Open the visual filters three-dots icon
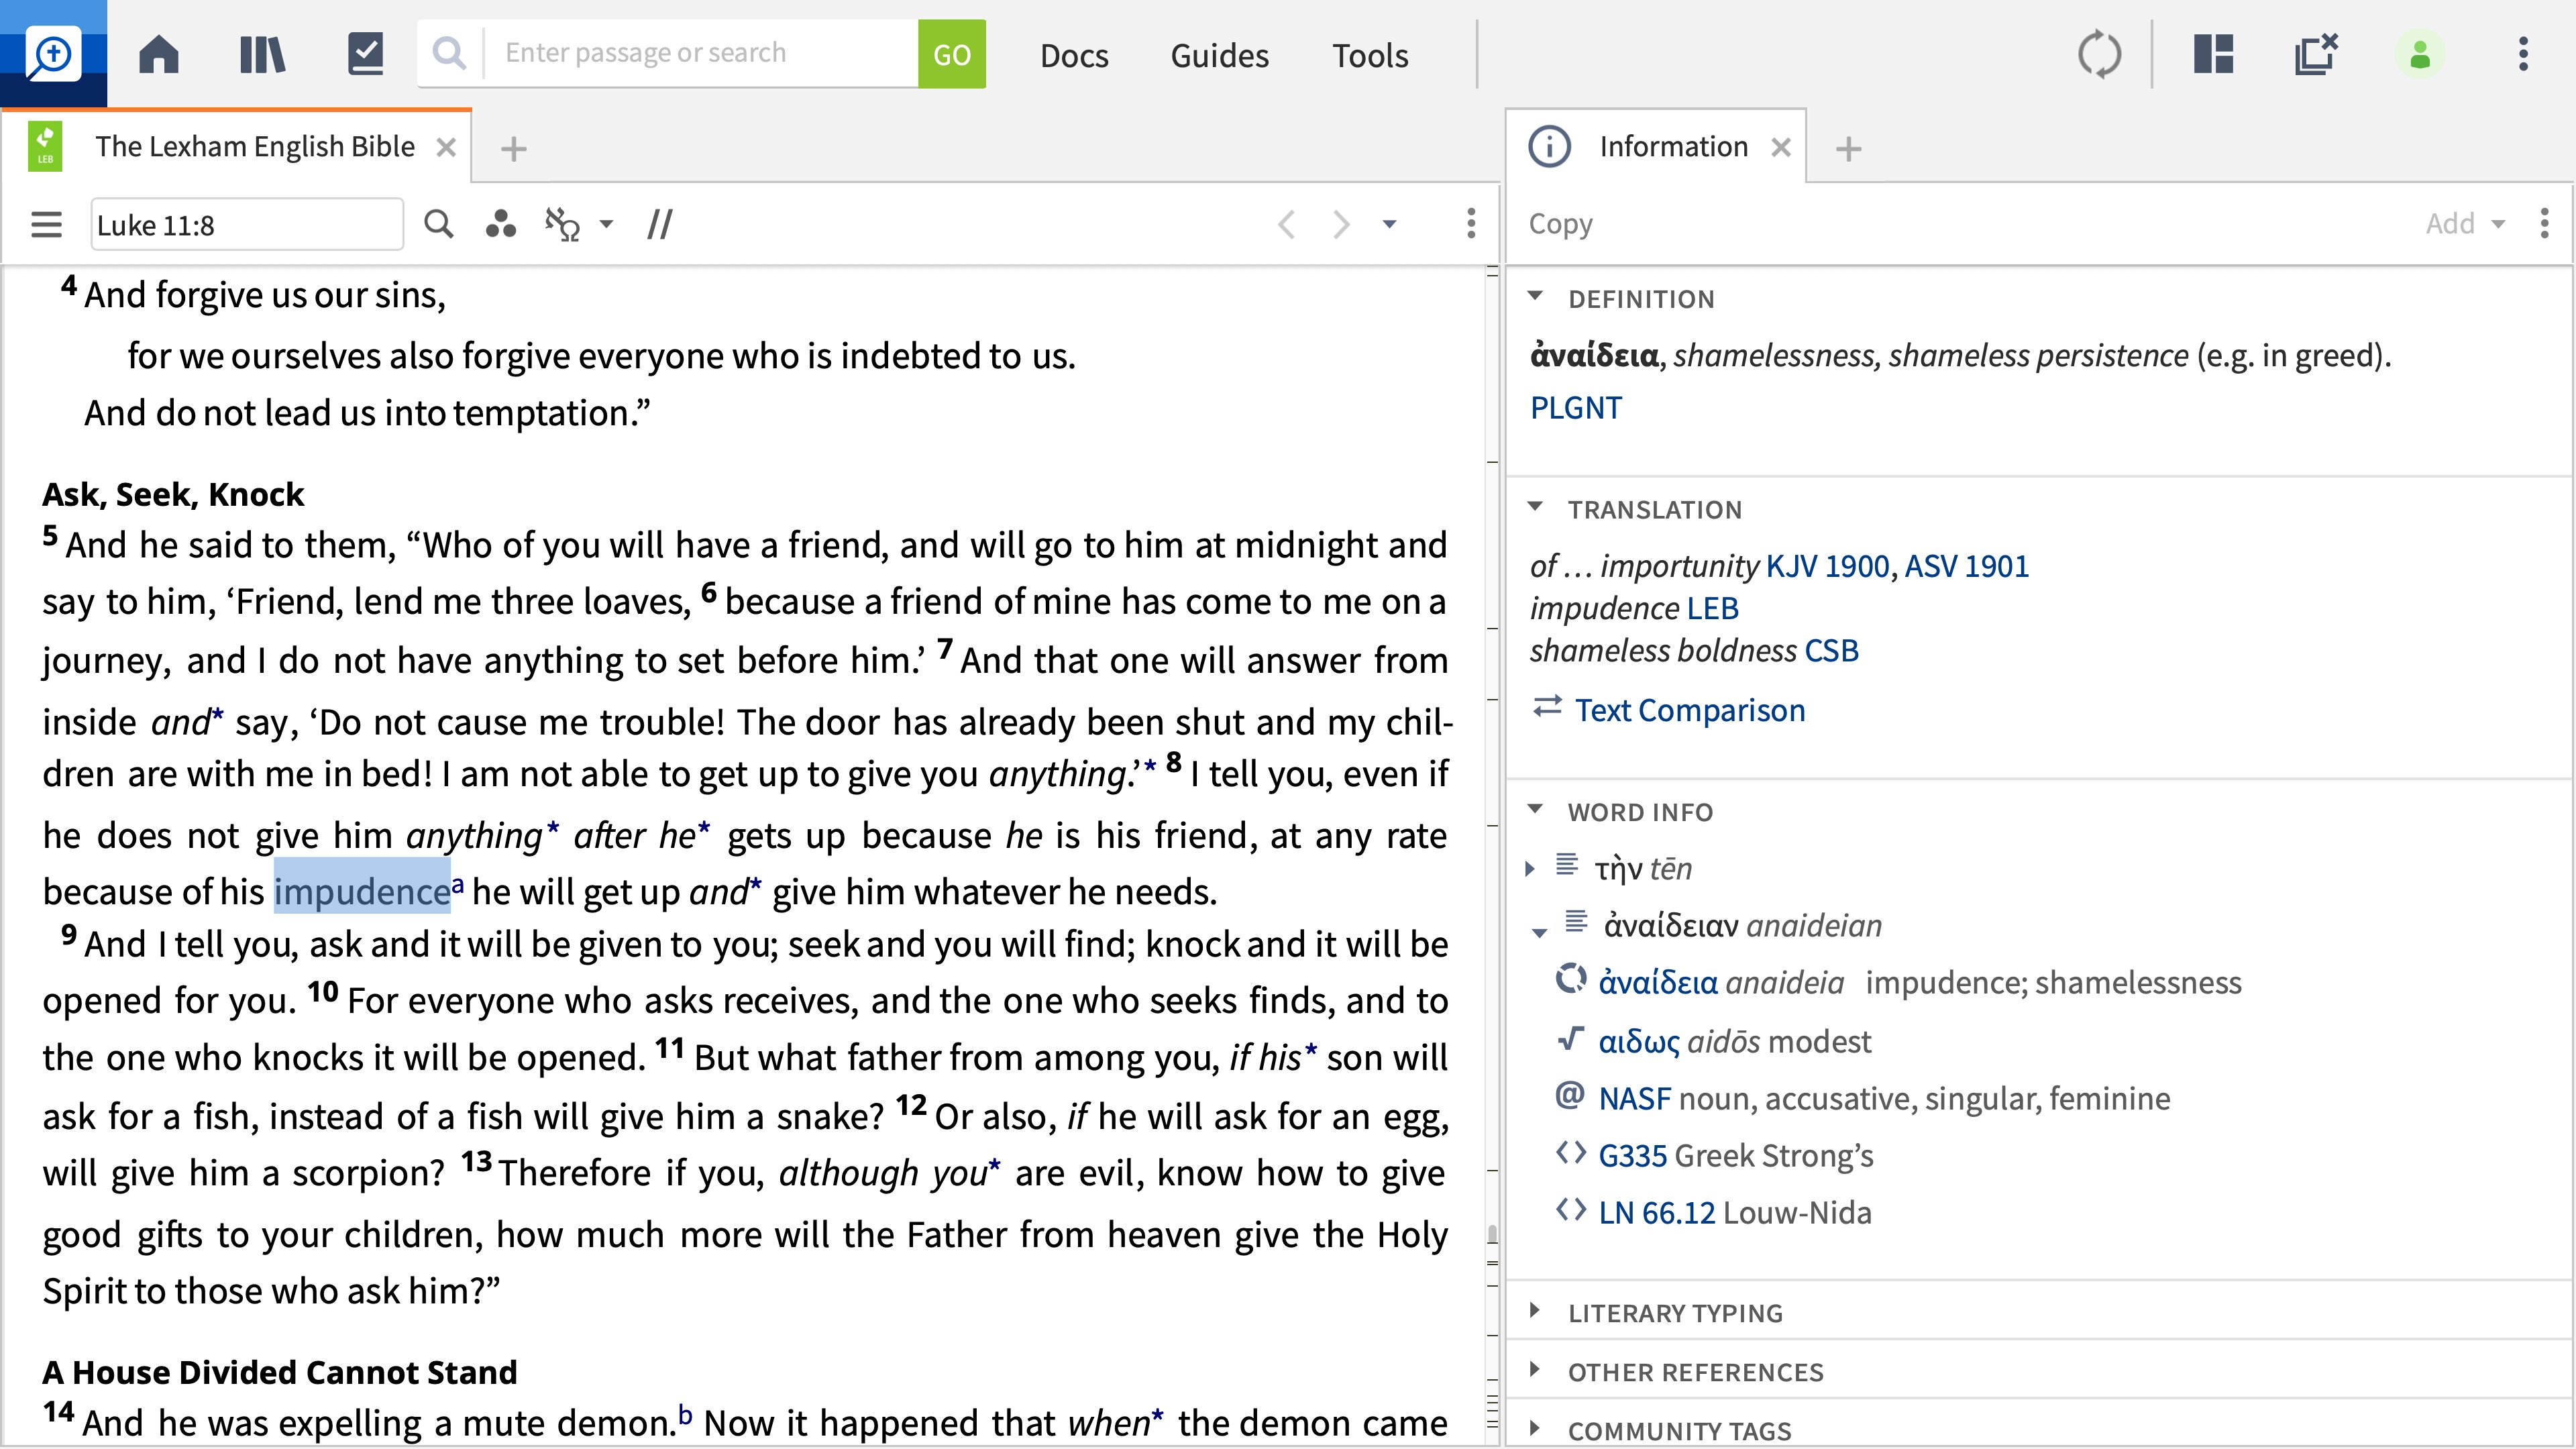The image size is (2576, 1449). [501, 224]
